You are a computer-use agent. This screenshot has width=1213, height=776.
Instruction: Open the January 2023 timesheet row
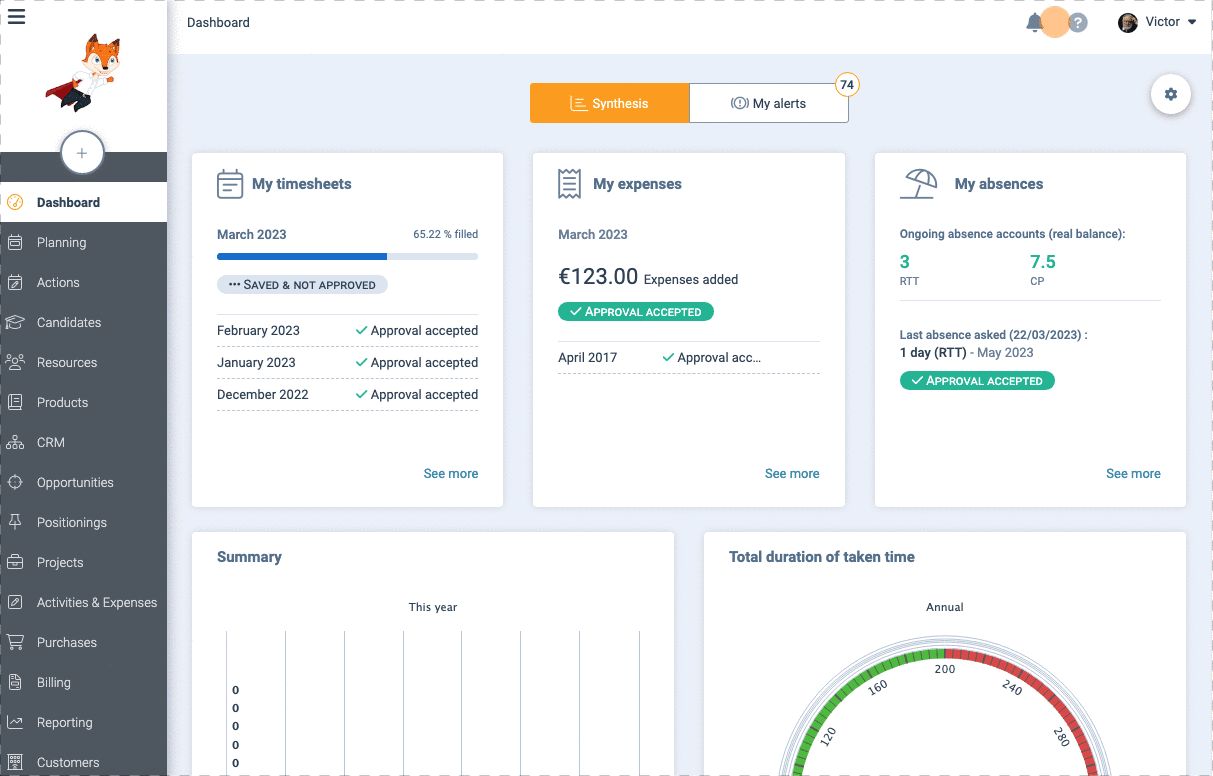(x=347, y=363)
